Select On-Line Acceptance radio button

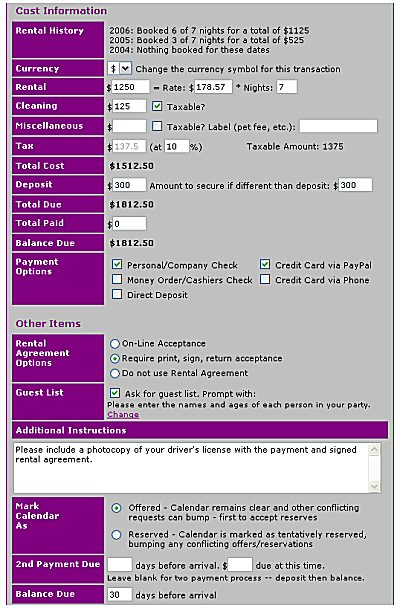pos(115,344)
